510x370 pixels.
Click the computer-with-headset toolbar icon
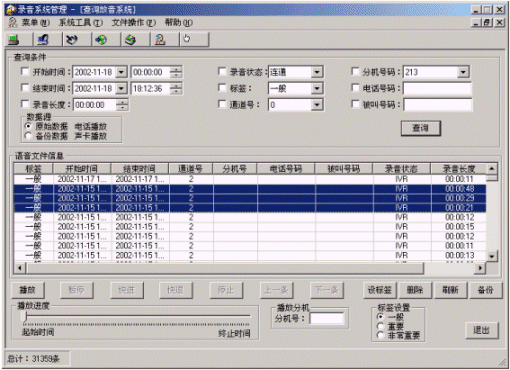[x=43, y=40]
